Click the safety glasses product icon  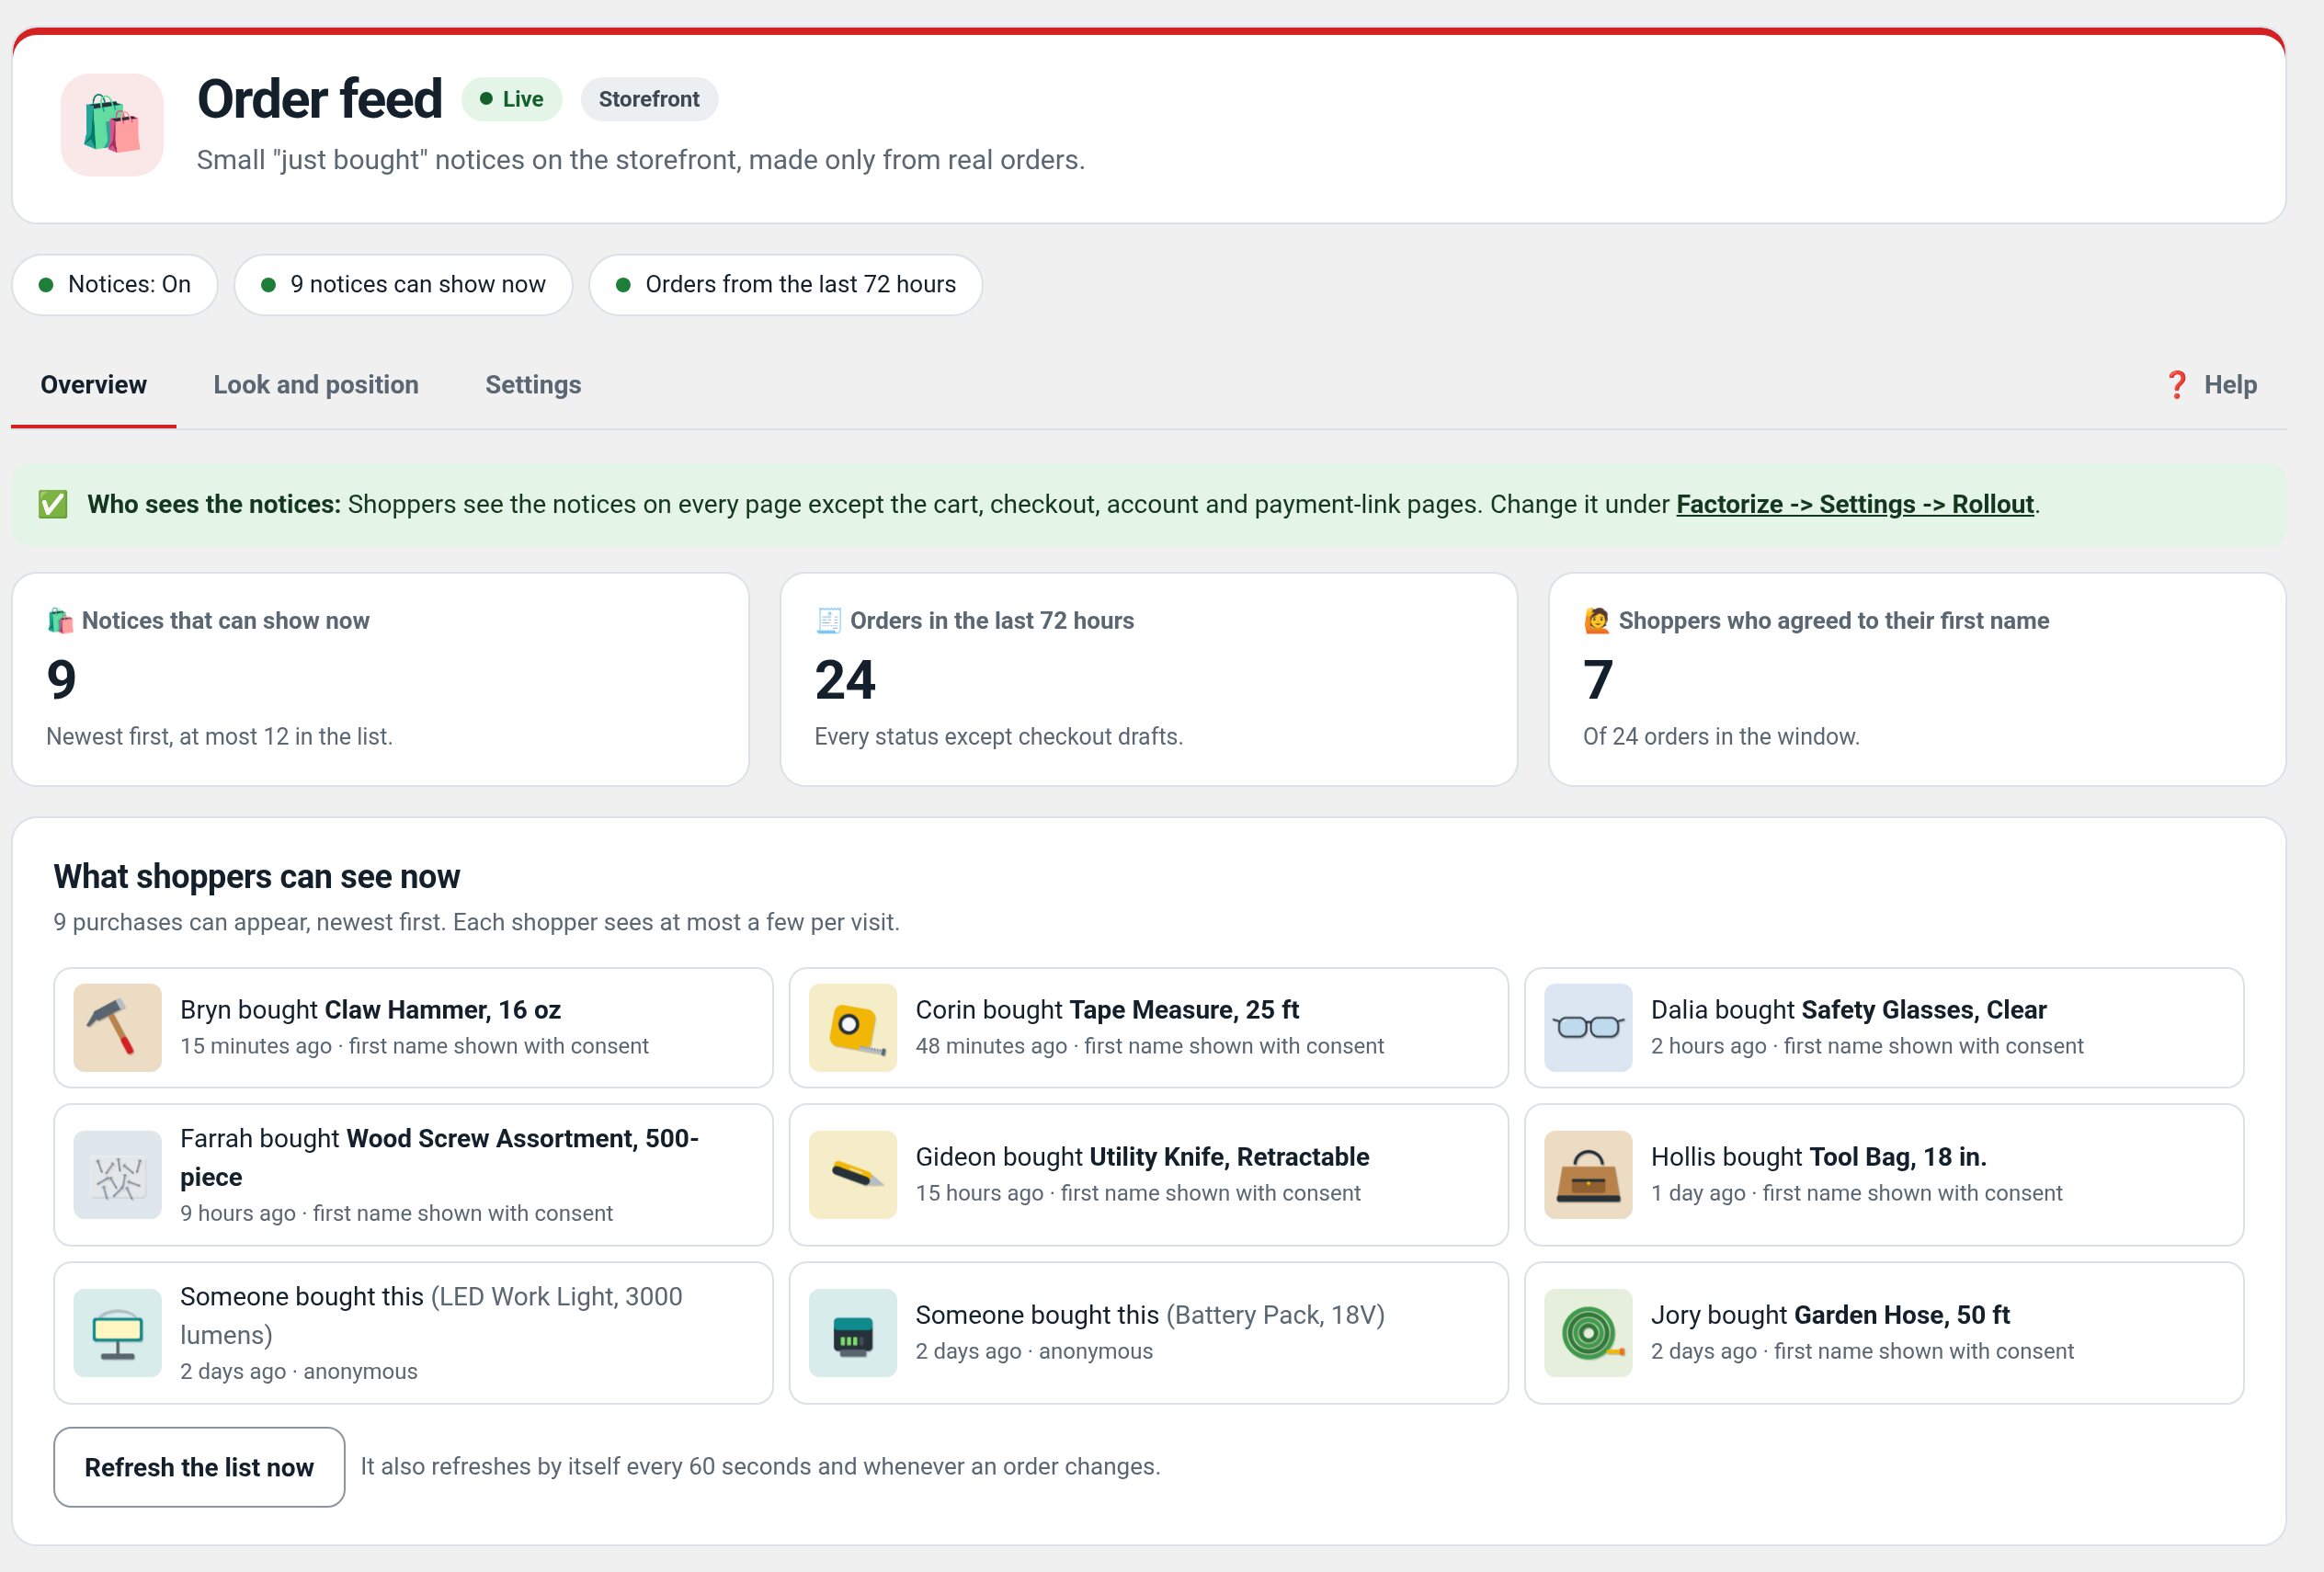[1588, 1027]
